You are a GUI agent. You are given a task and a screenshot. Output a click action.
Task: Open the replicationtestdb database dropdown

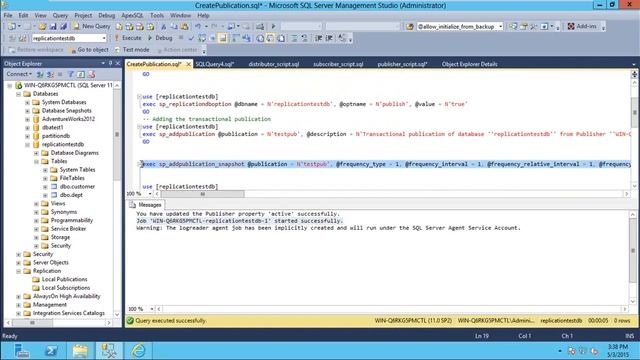pyautogui.click(x=104, y=38)
